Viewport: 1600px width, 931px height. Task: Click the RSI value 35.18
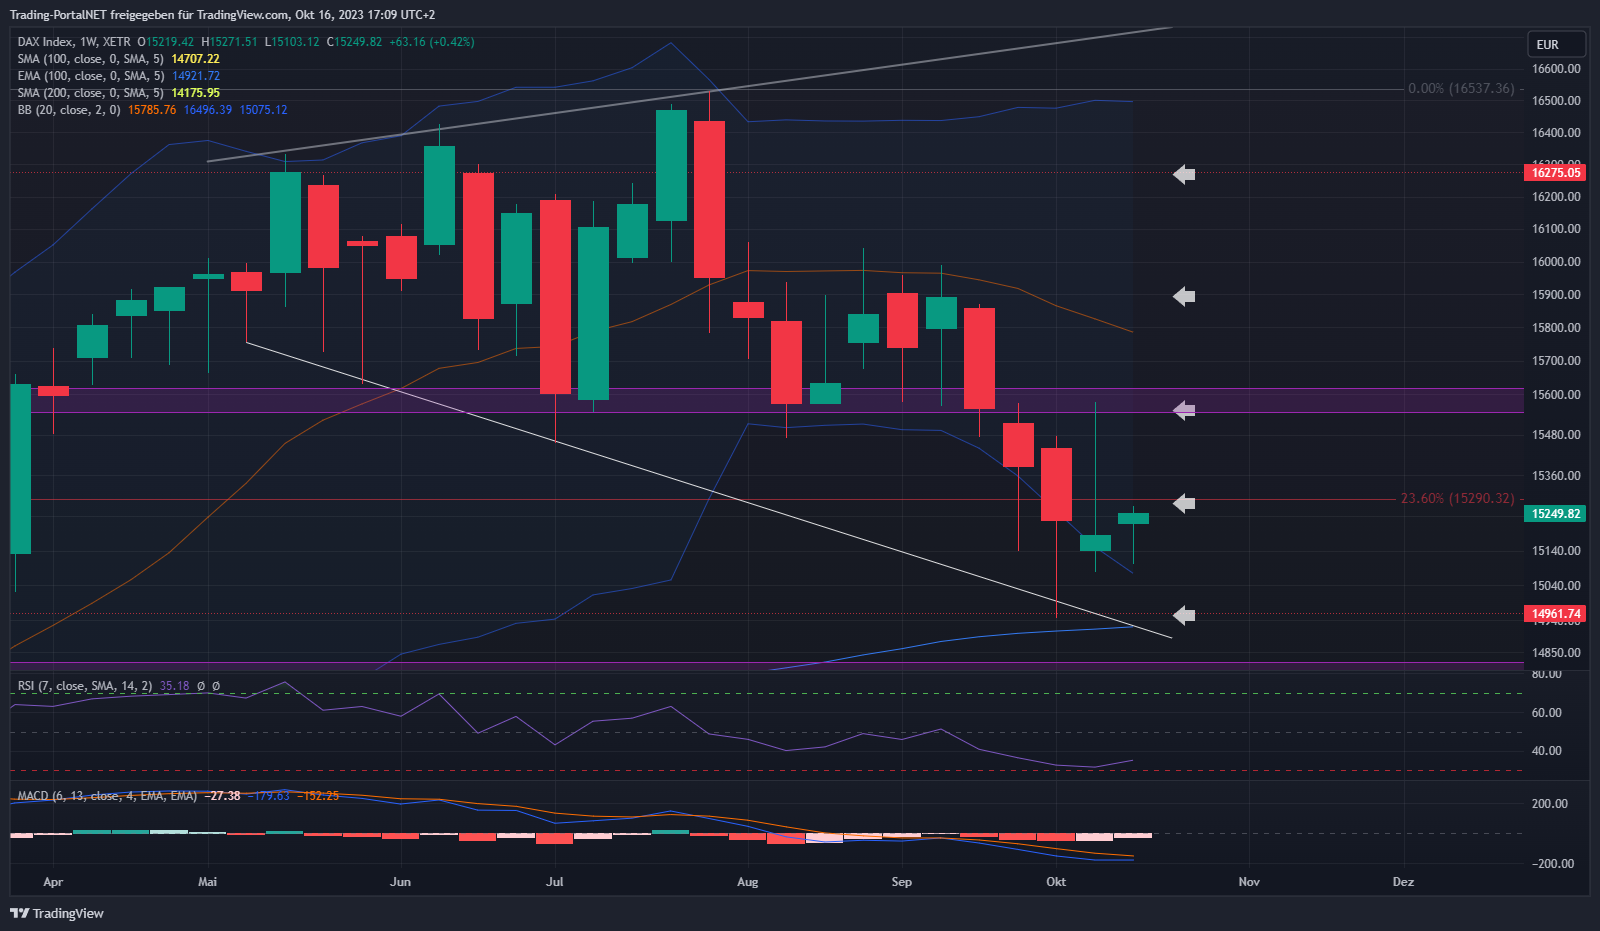pos(174,686)
